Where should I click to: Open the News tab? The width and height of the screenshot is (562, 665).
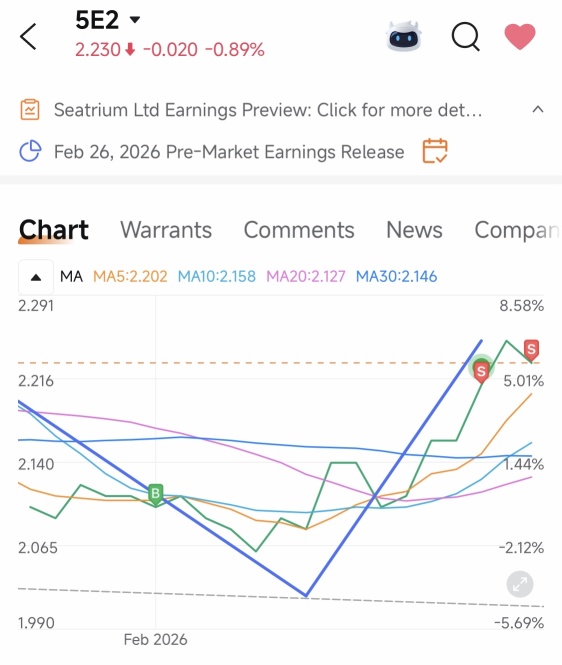[414, 230]
